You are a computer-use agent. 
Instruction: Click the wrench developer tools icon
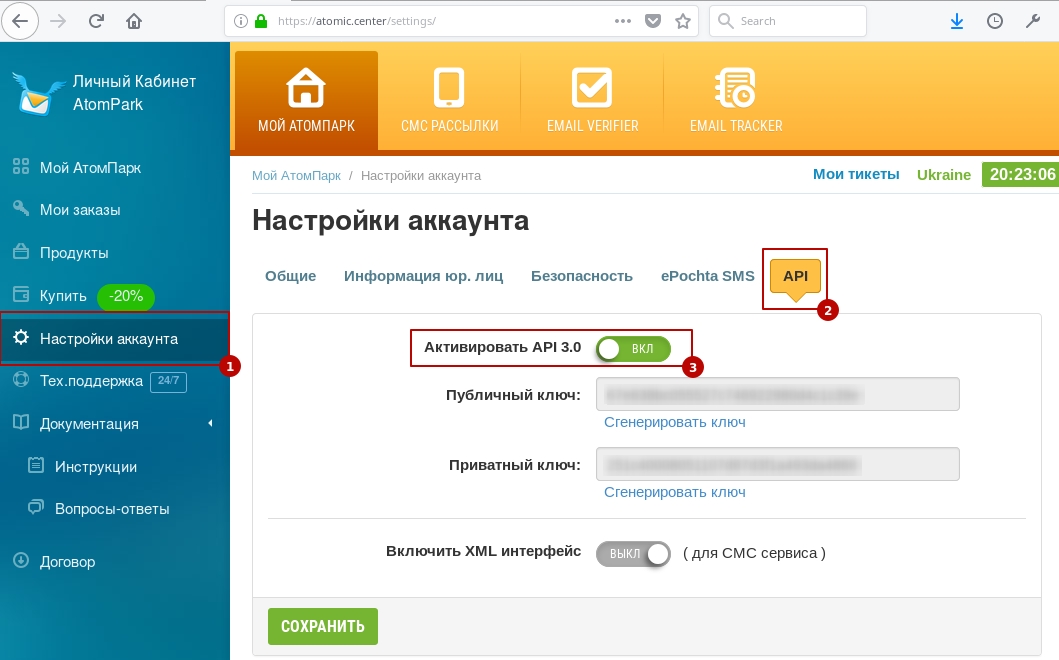[1033, 21]
